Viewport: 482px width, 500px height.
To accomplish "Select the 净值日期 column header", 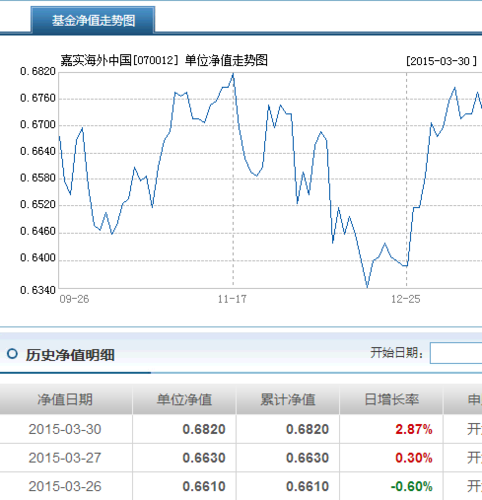I will [65, 399].
